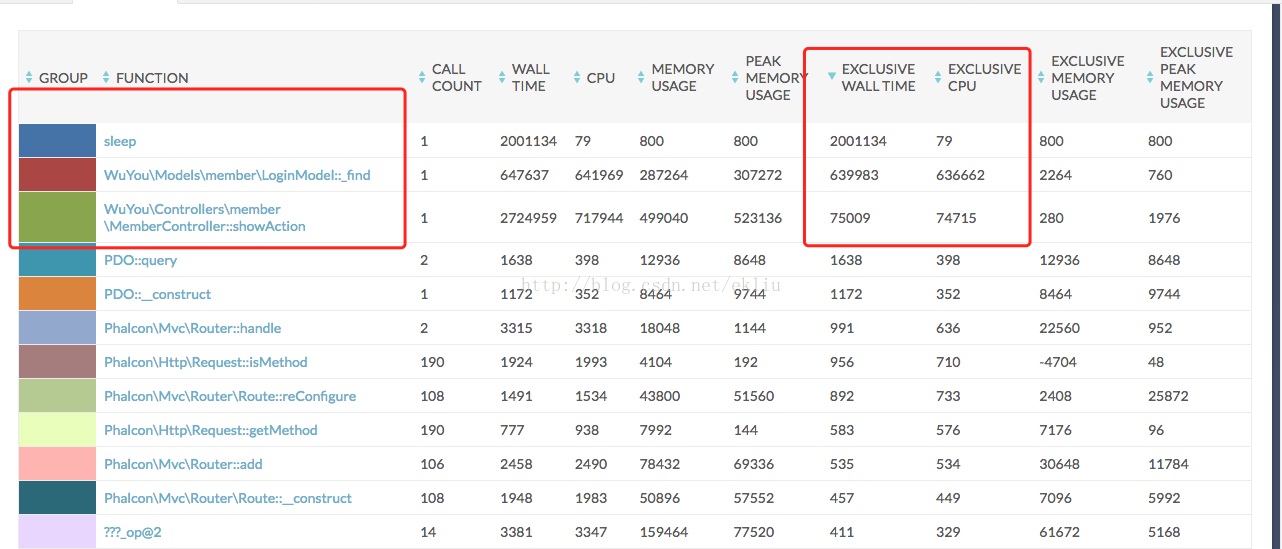Open the sleep function link
Image resolution: width=1282 pixels, height=549 pixels.
[x=120, y=141]
